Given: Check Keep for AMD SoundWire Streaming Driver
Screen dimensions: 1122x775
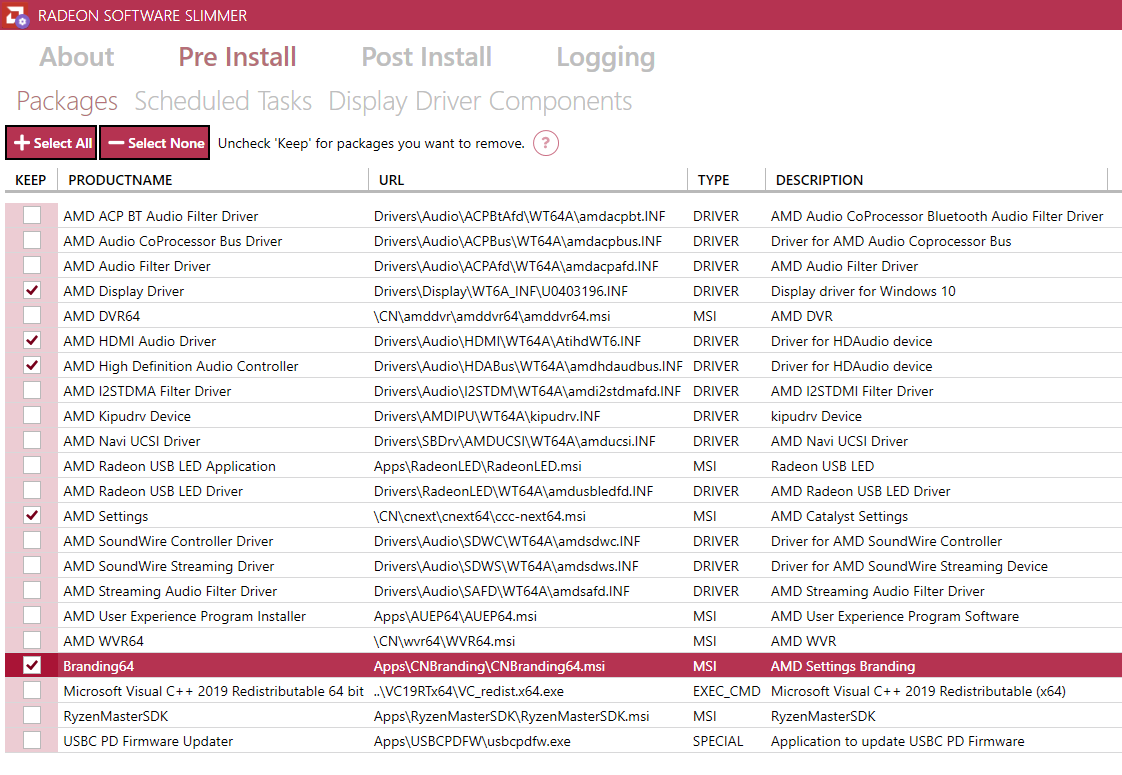Looking at the screenshot, I should click(31, 565).
